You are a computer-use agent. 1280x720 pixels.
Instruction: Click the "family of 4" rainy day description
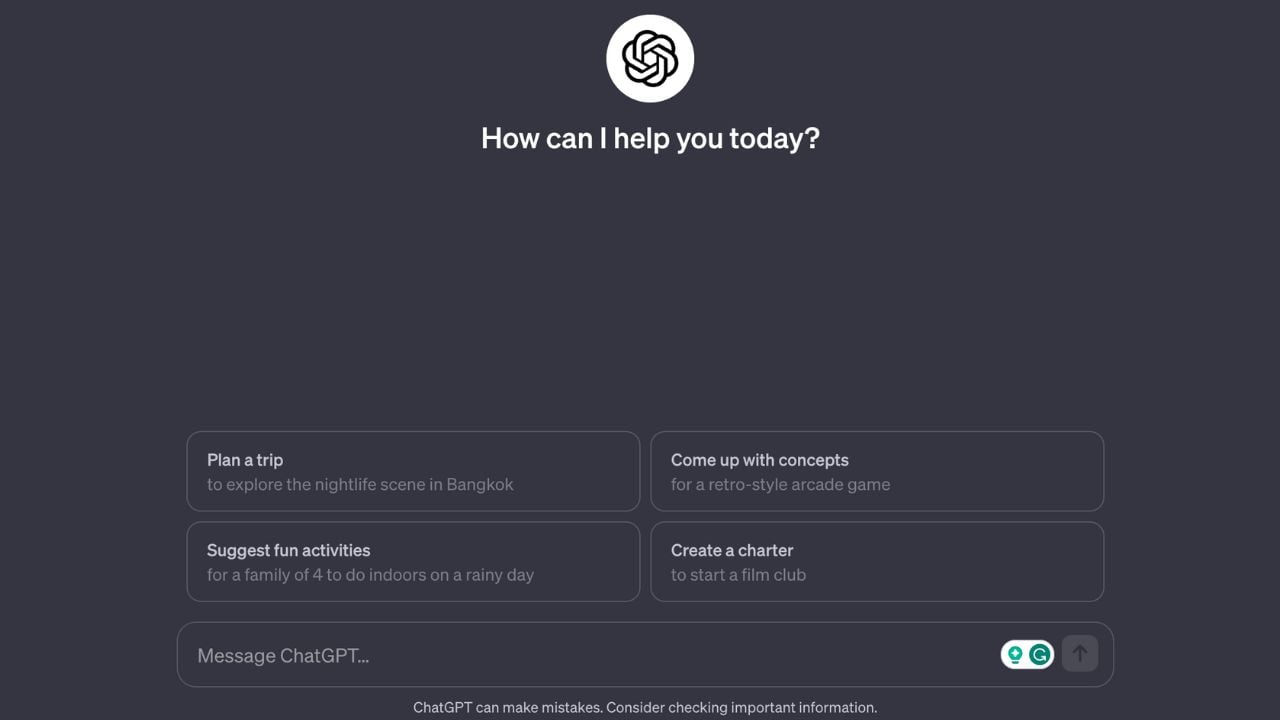pos(370,575)
